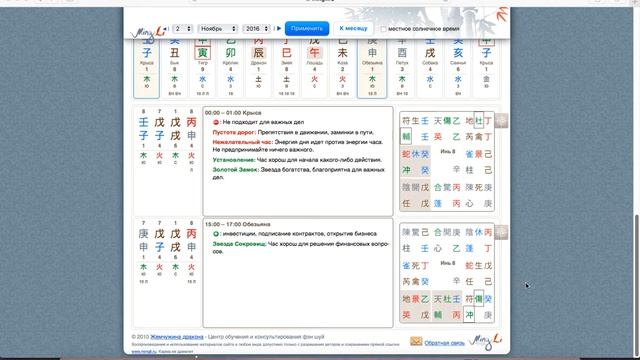Open the Ноябрь month dropdown
The height and width of the screenshot is (360, 640).
(x=218, y=29)
